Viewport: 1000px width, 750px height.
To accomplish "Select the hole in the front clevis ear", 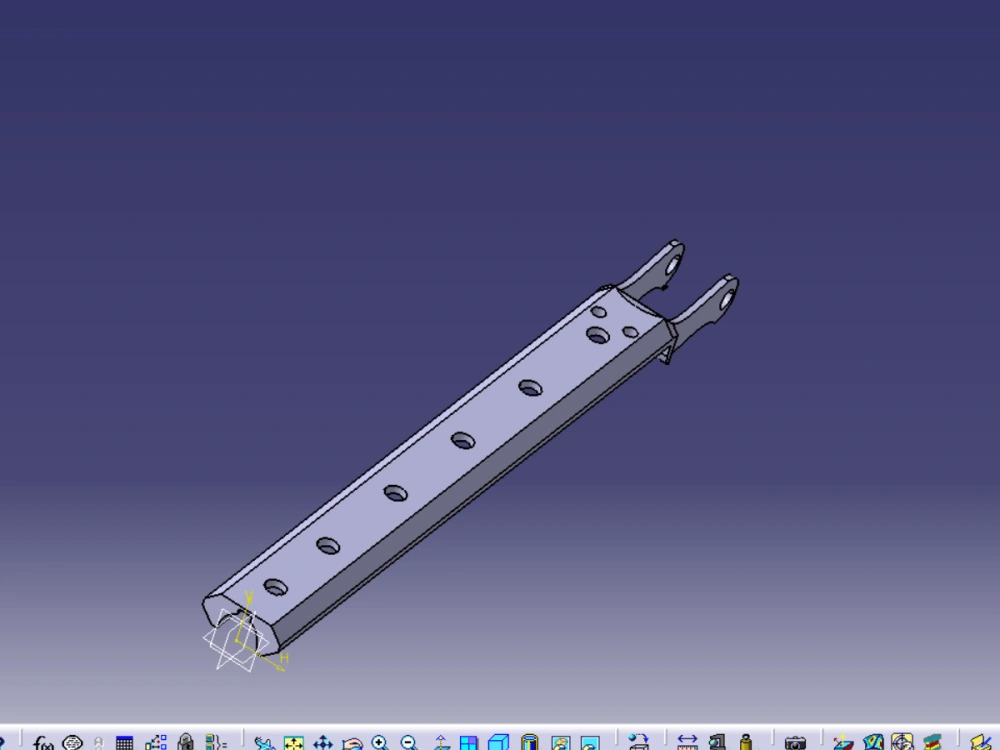I will [x=726, y=299].
